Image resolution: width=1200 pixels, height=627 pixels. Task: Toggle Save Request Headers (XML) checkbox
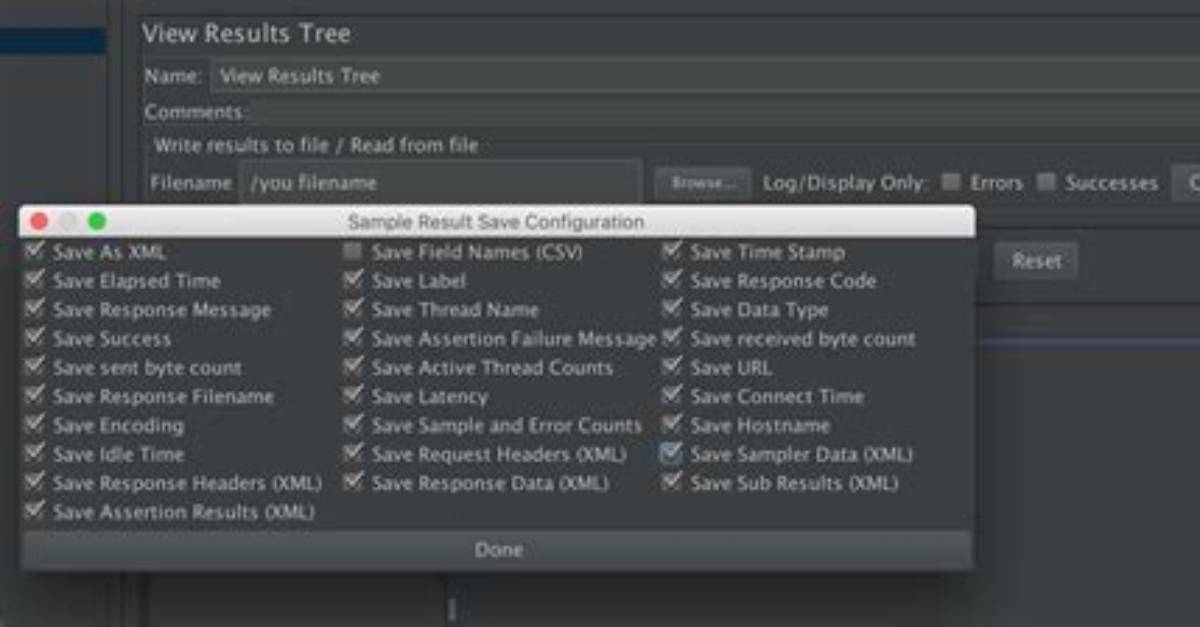353,454
